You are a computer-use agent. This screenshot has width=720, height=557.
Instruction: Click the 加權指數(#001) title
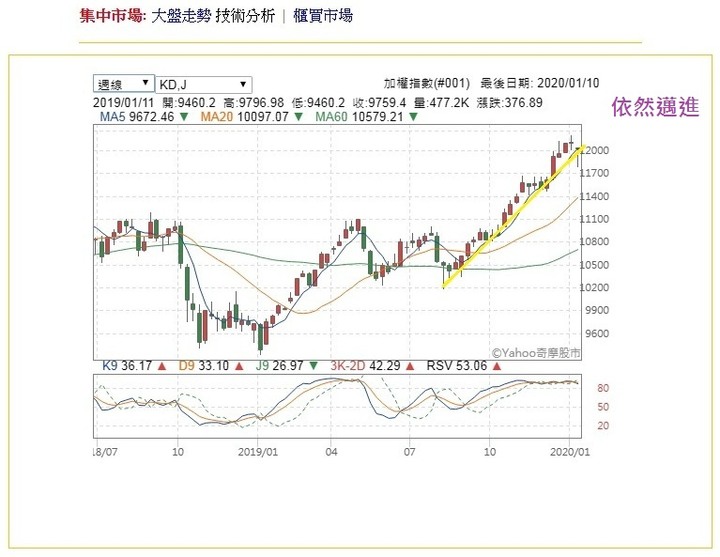pyautogui.click(x=427, y=83)
